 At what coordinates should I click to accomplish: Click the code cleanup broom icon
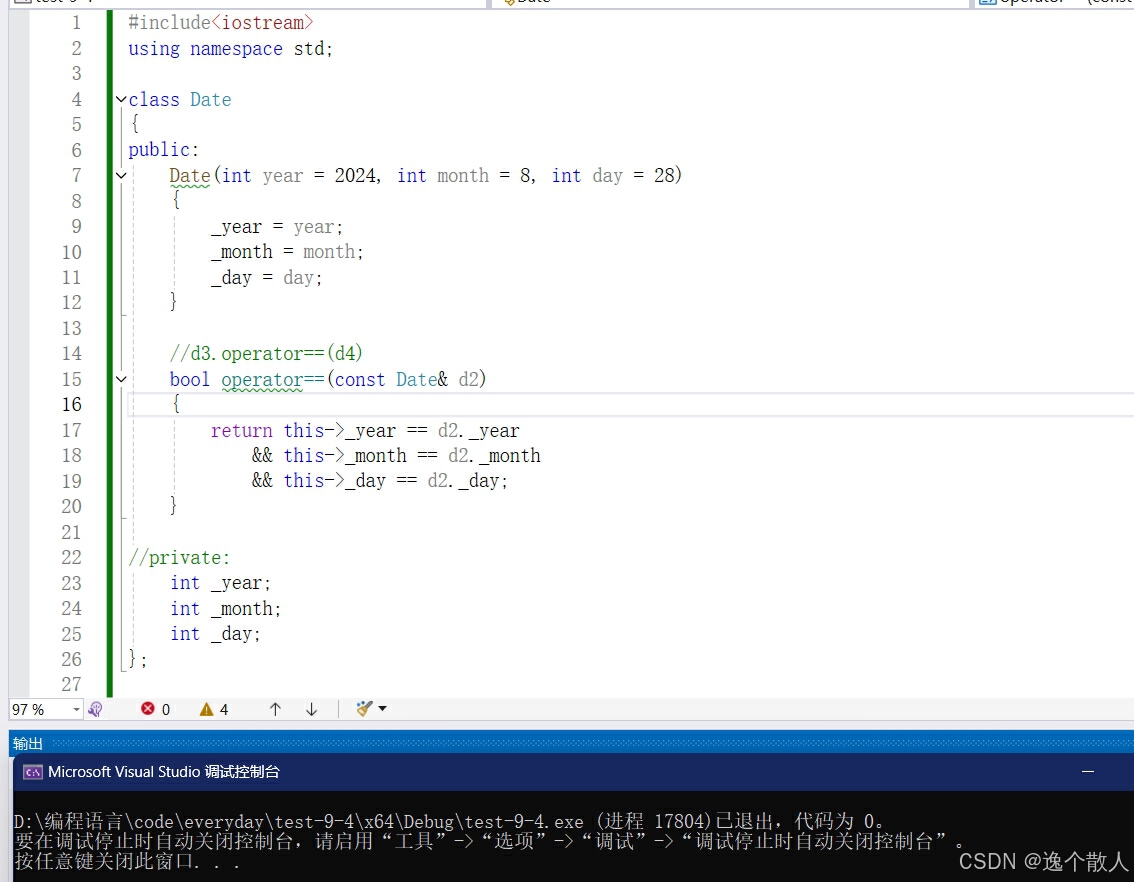tap(364, 708)
